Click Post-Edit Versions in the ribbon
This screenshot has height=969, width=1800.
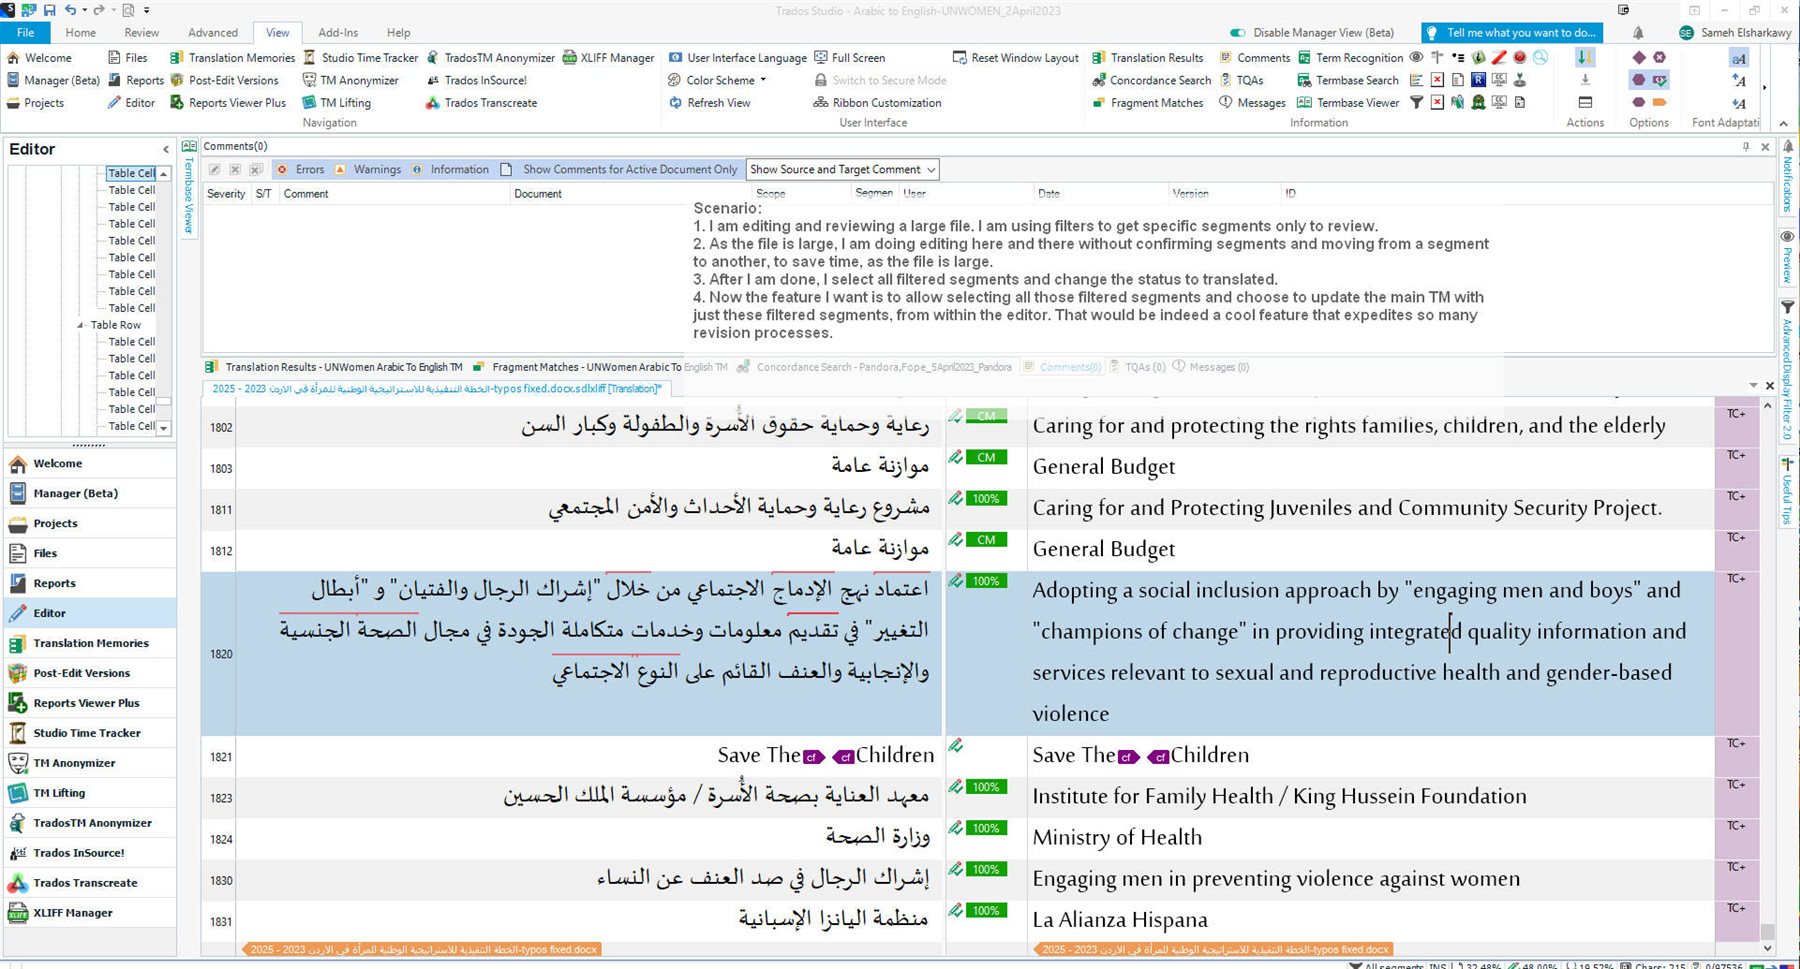(x=224, y=80)
